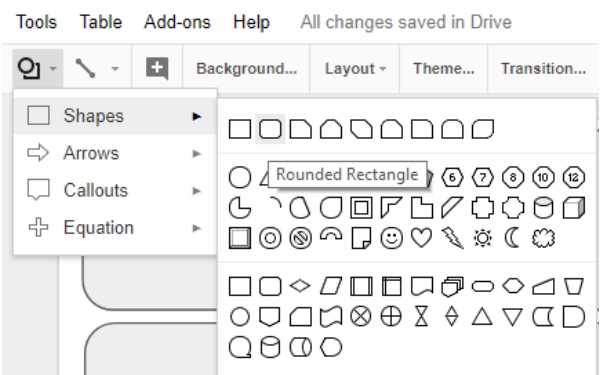Select the heptagon shape labeled 7
Image resolution: width=600 pixels, height=375 pixels.
pos(483,177)
